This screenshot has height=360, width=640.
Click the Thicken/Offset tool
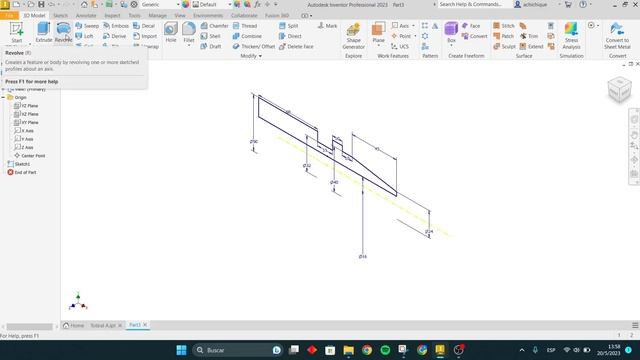click(253, 47)
